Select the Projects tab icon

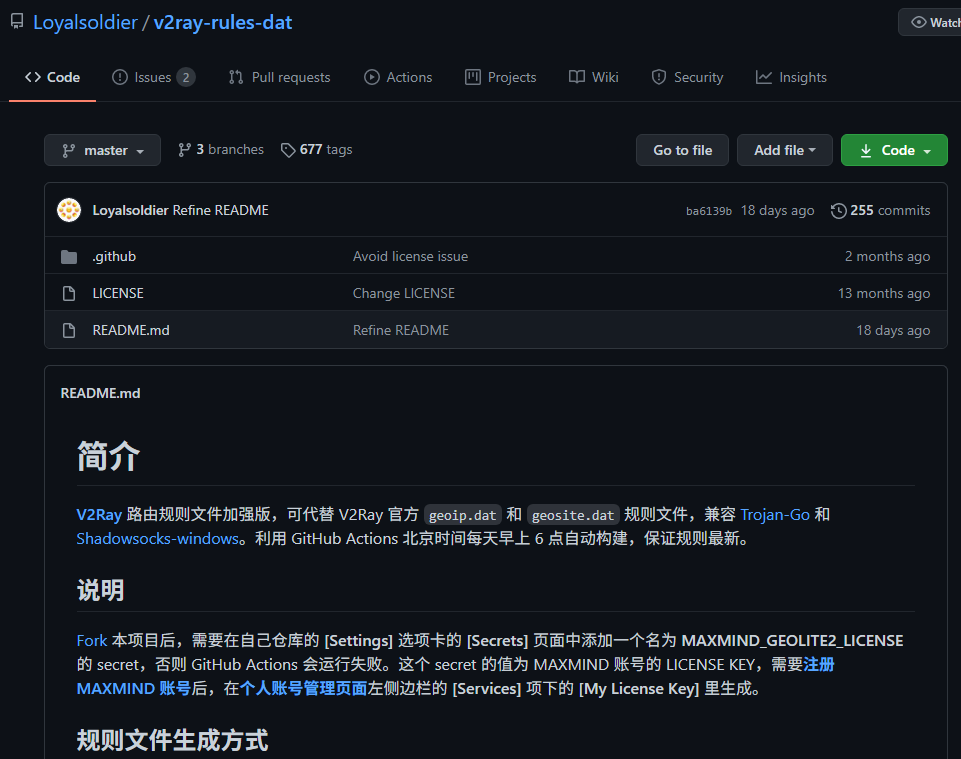tap(473, 77)
